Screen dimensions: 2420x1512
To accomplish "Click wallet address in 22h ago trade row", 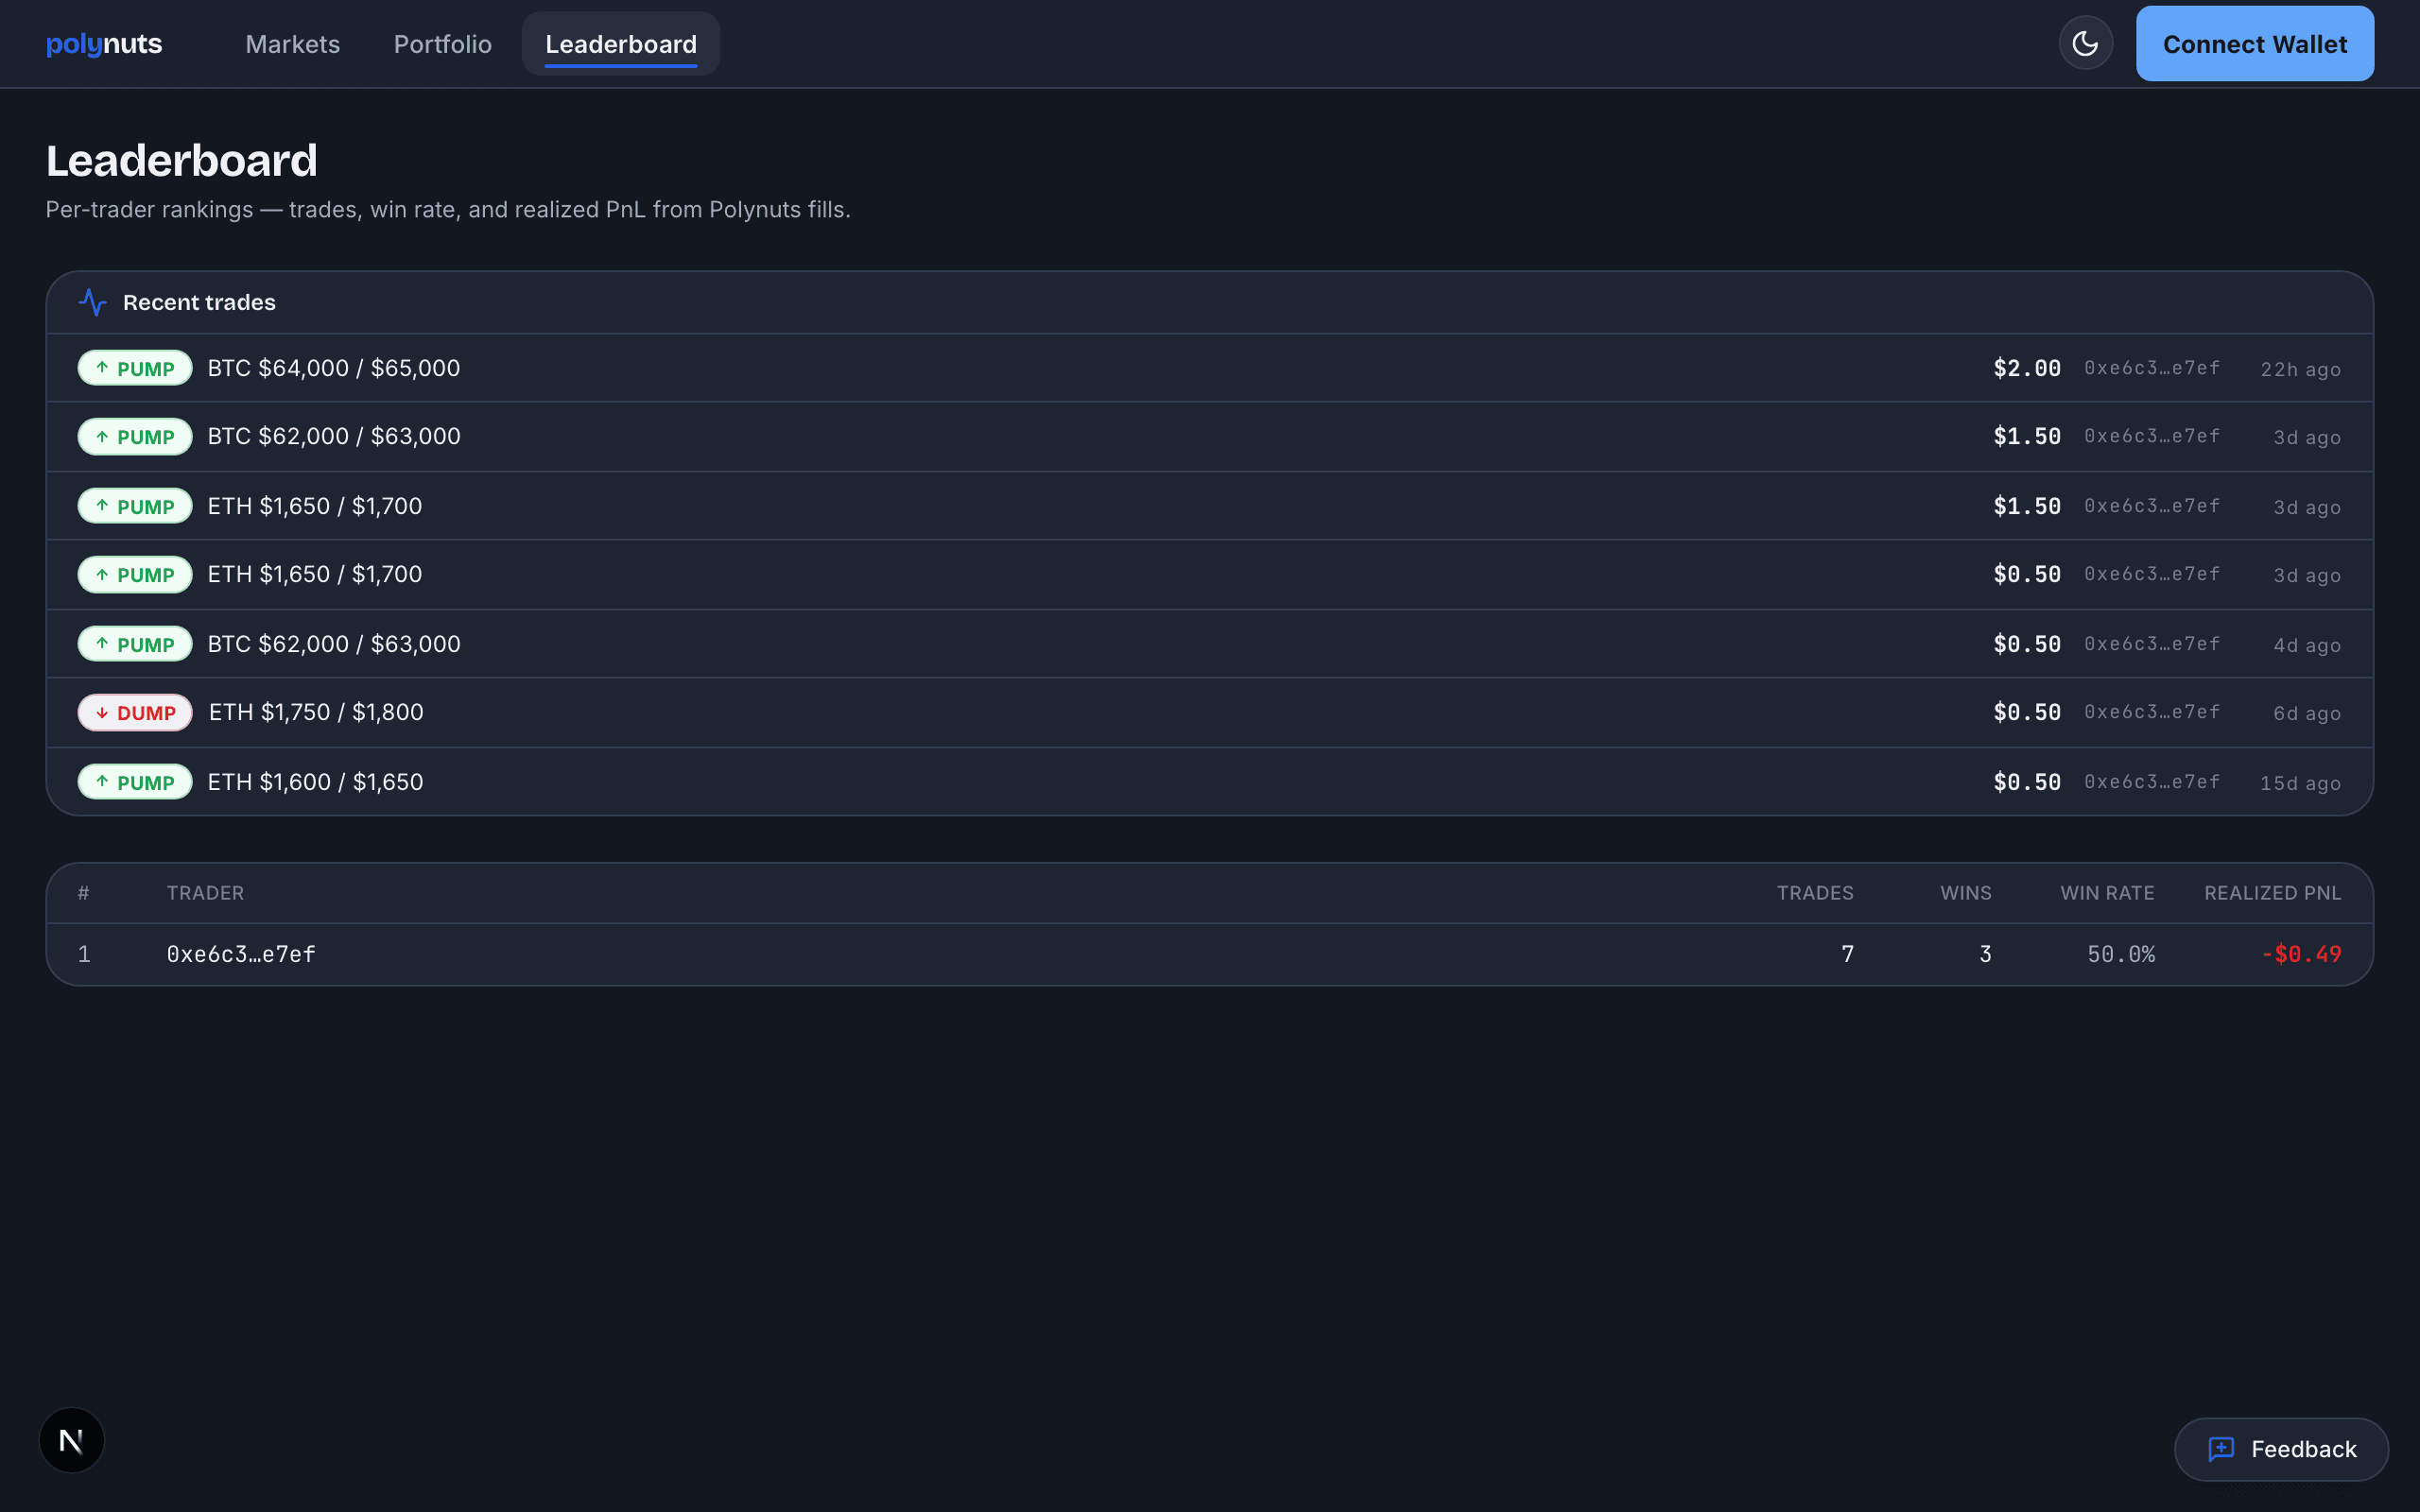I will click(2152, 368).
